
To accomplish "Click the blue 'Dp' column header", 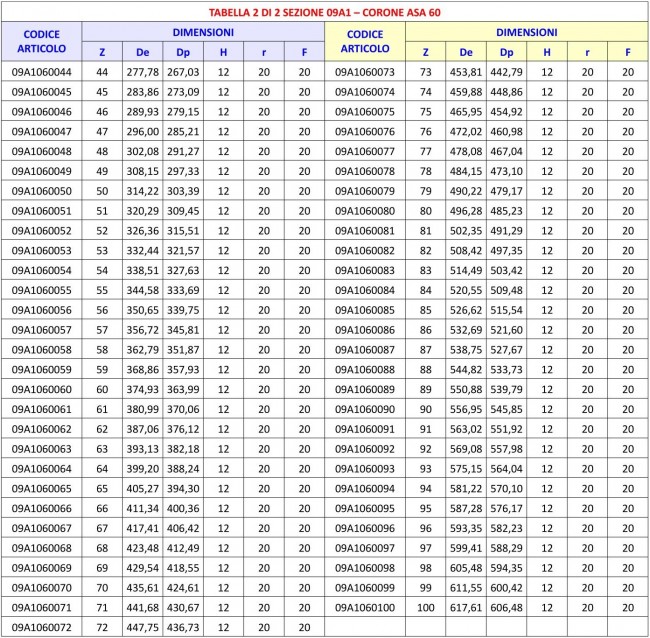I will click(183, 53).
